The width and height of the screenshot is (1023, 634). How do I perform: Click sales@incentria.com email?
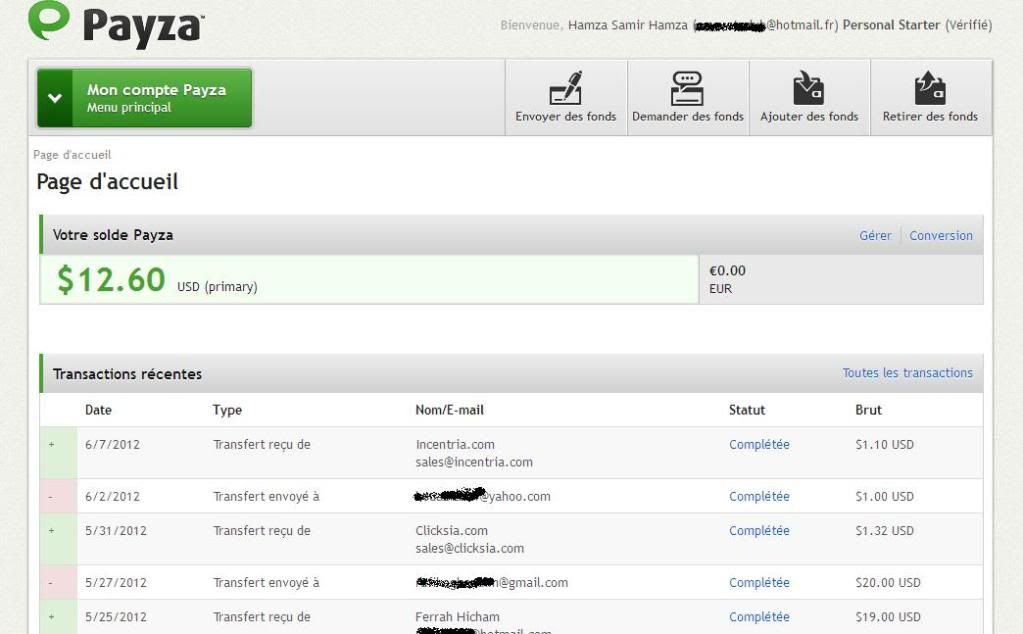tap(474, 462)
